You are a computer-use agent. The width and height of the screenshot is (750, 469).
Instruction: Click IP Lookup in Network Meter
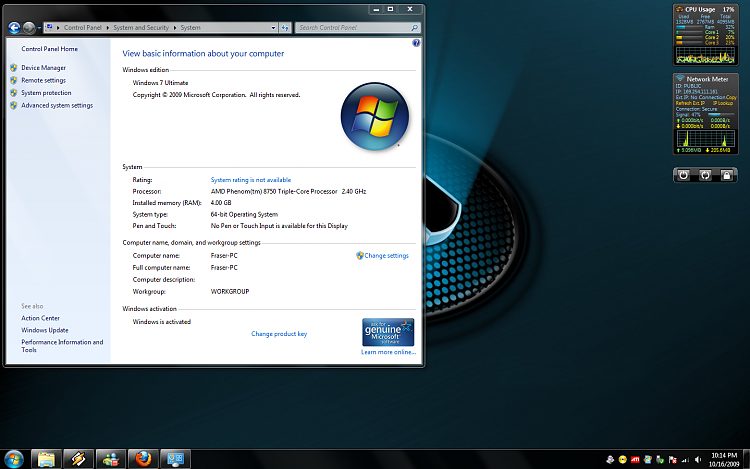(x=723, y=103)
